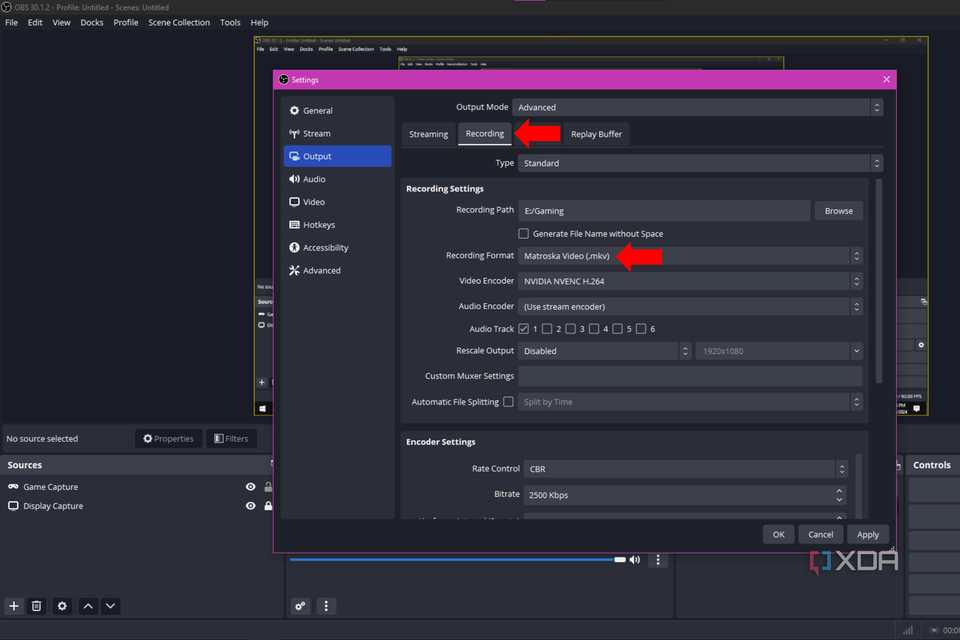The width and height of the screenshot is (960, 640).
Task: Unlock the Display Capture source
Action: click(268, 506)
